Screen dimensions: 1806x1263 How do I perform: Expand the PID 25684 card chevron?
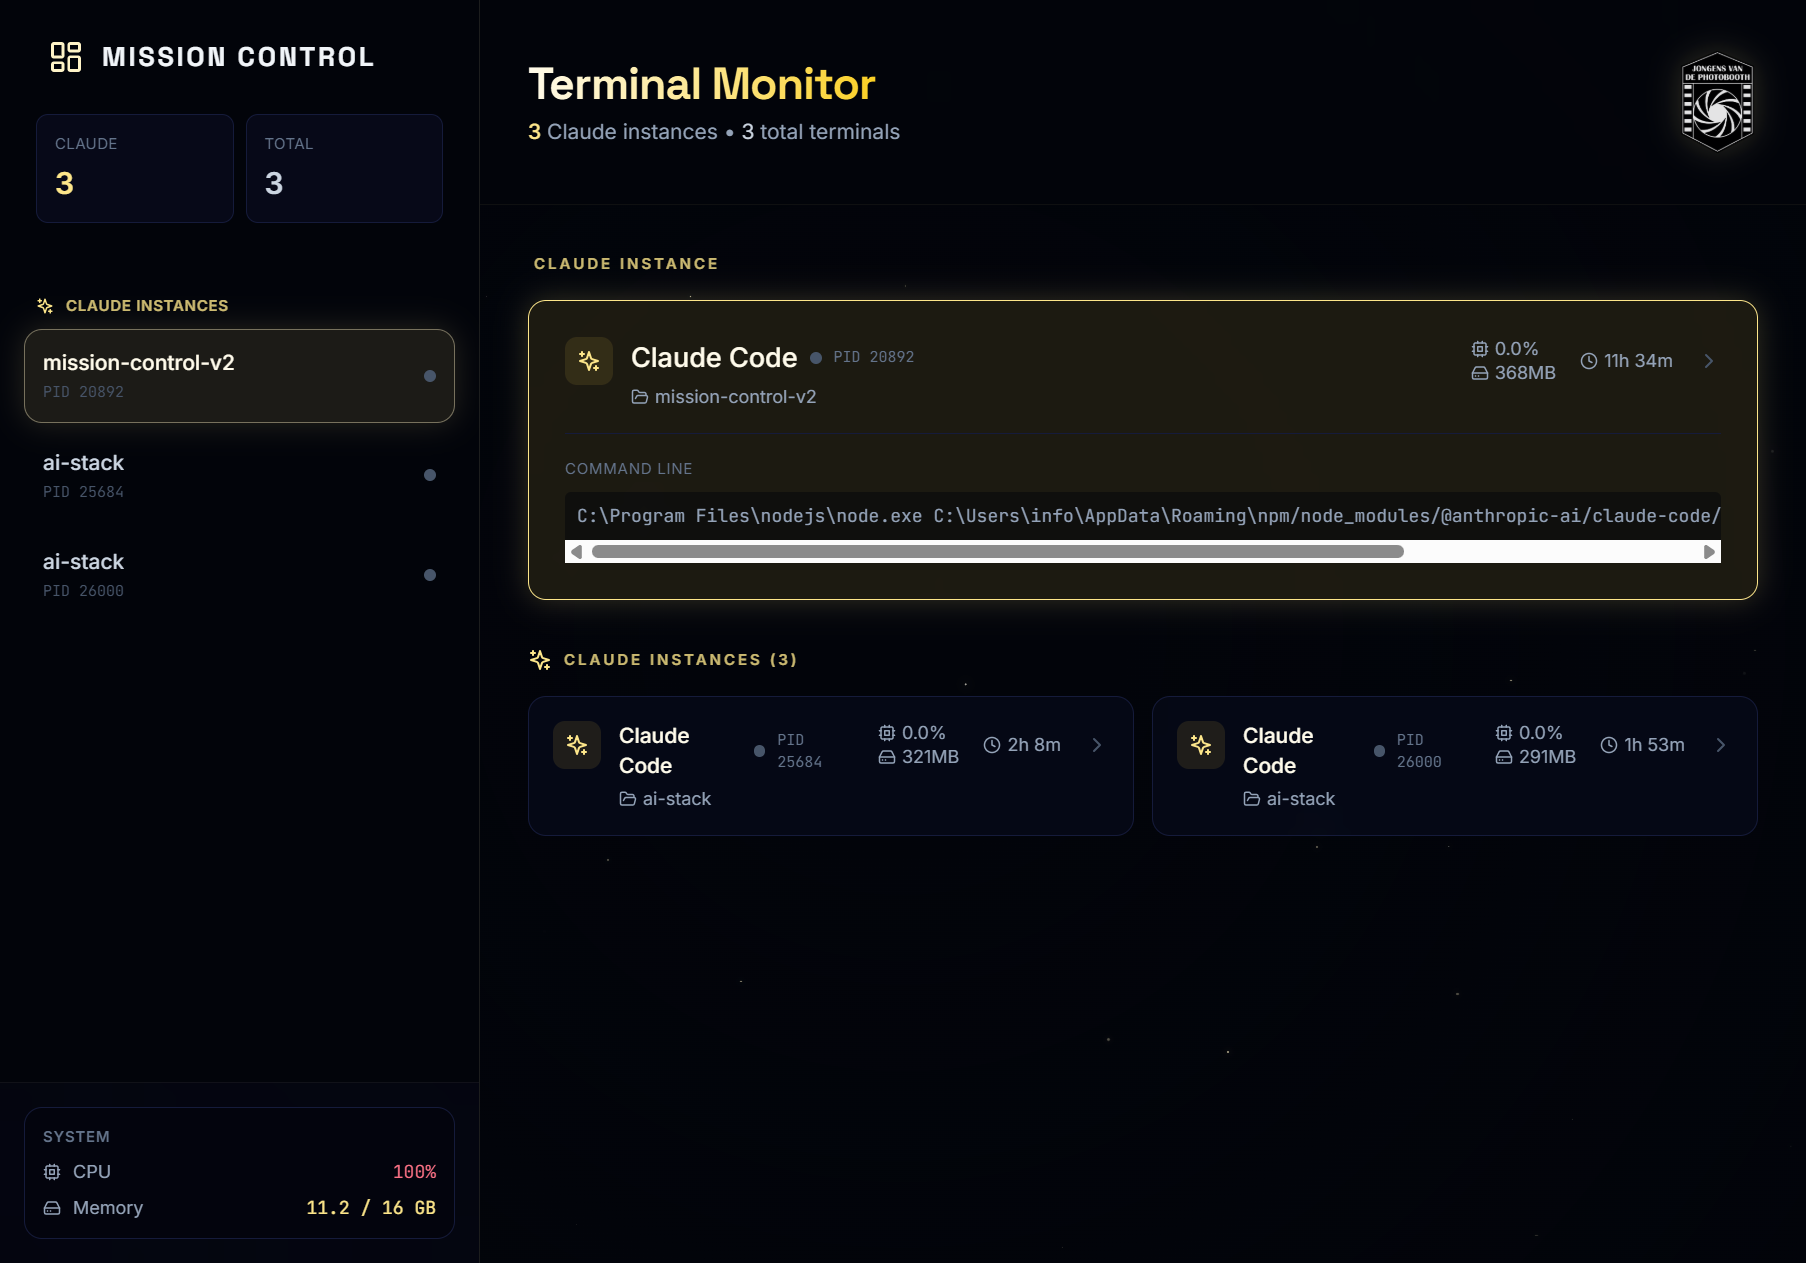tap(1097, 745)
